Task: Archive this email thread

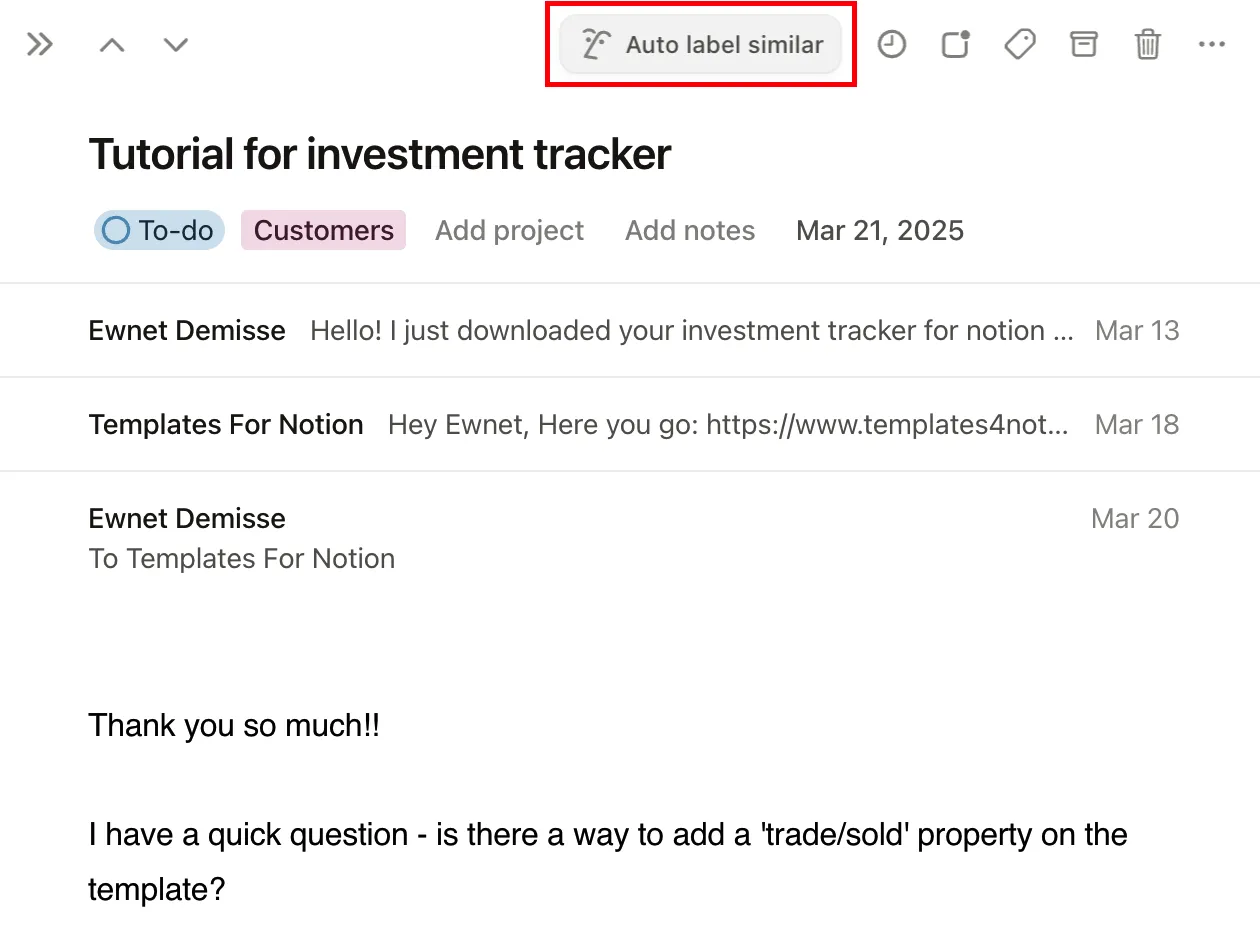Action: tap(1083, 44)
